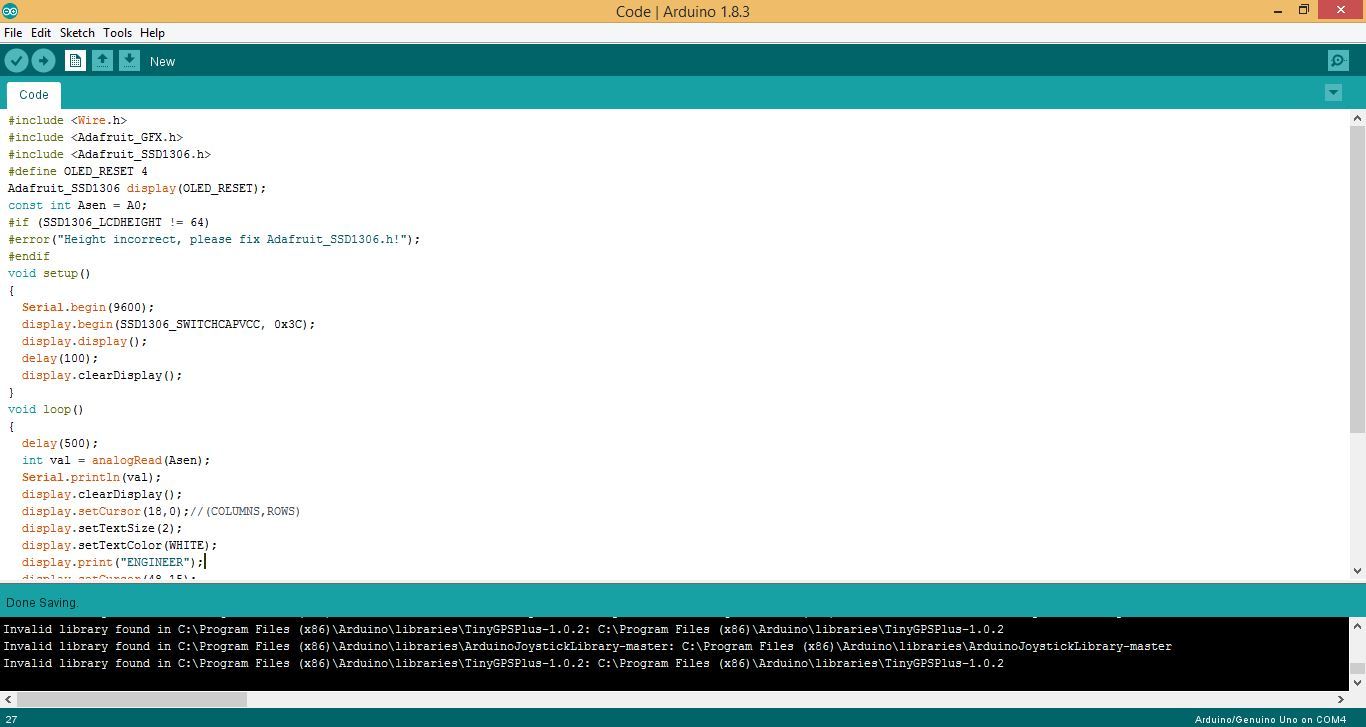
Task: Open the Edit menu
Action: pyautogui.click(x=40, y=32)
